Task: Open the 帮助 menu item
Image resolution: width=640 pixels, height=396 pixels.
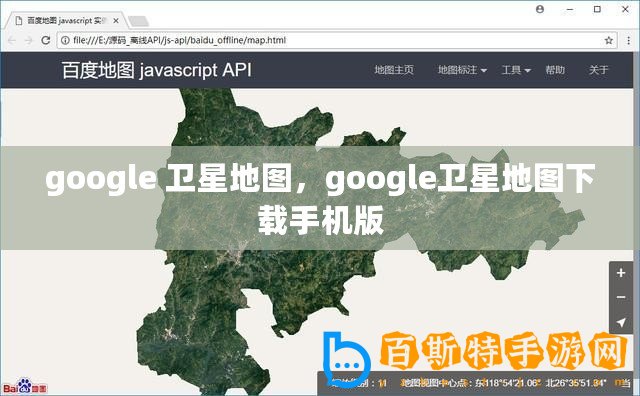Action: [555, 70]
